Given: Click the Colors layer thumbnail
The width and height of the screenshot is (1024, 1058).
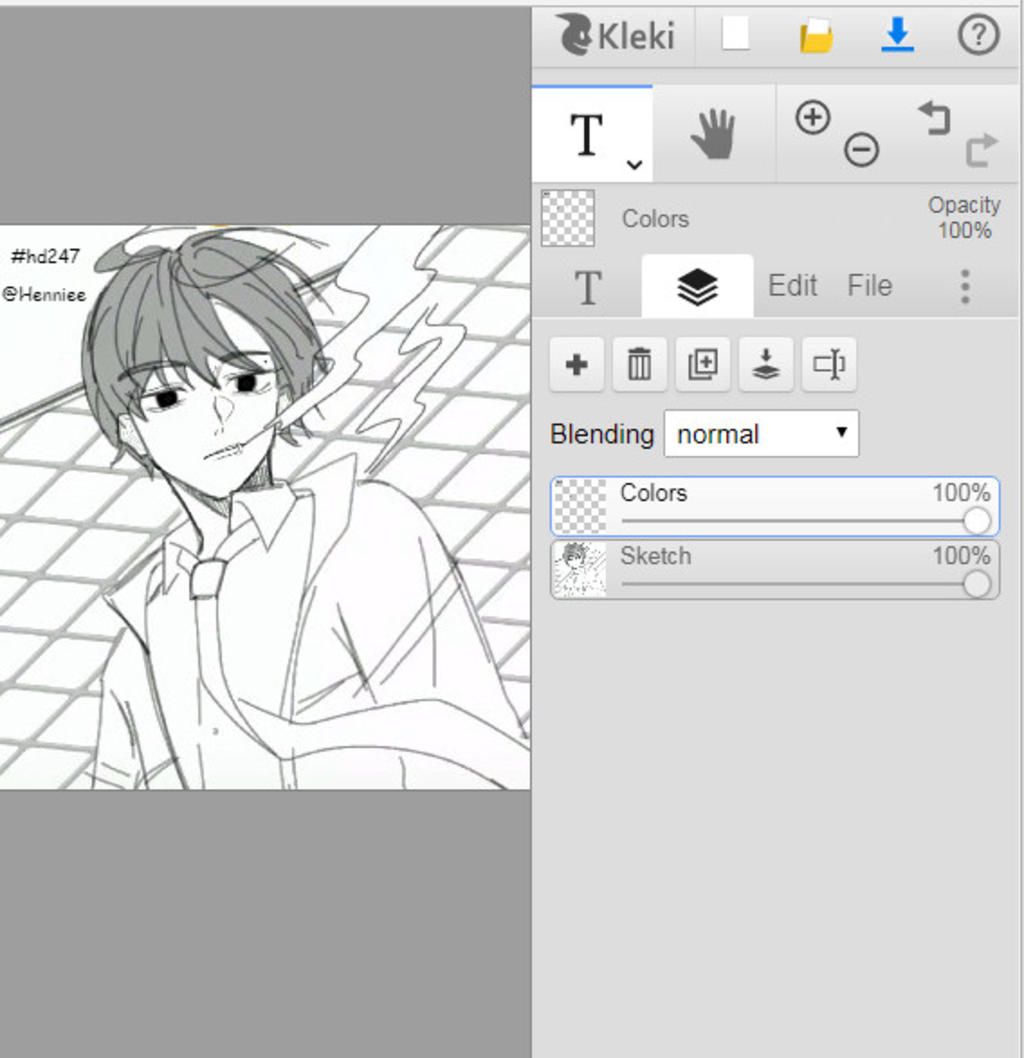Looking at the screenshot, I should (579, 507).
